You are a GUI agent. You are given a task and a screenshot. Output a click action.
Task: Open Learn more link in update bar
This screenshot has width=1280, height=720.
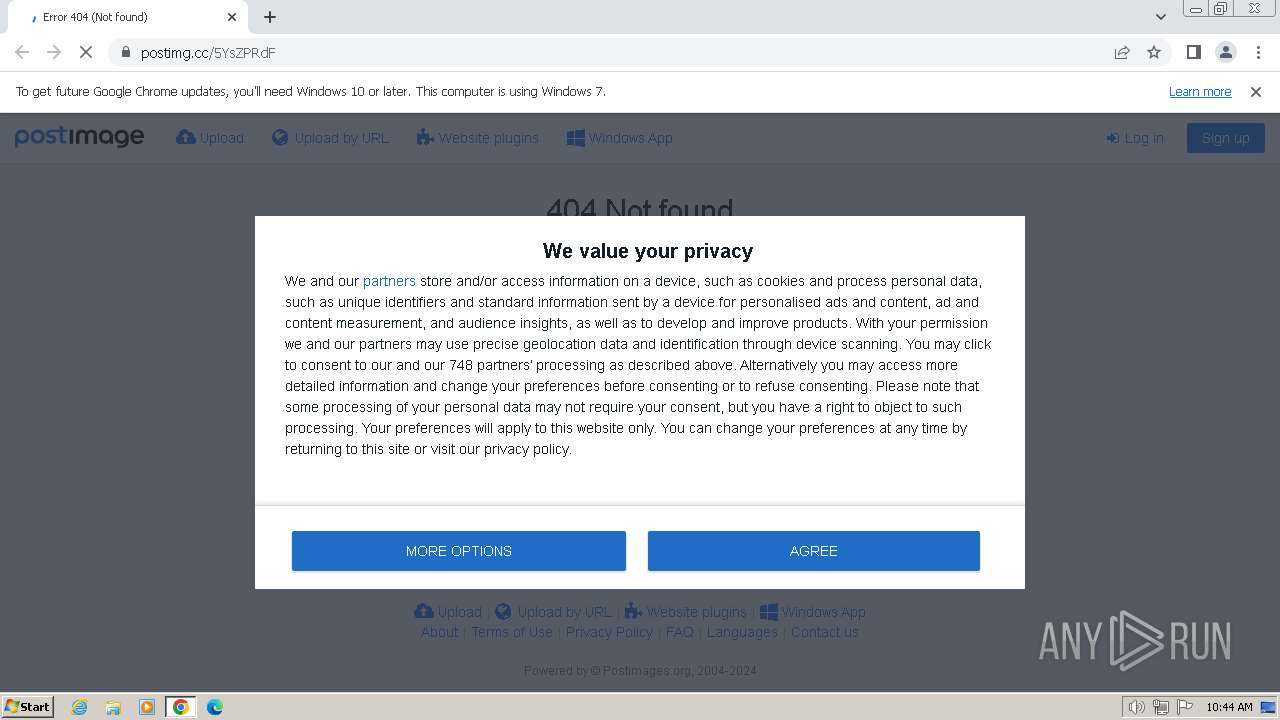1200,91
